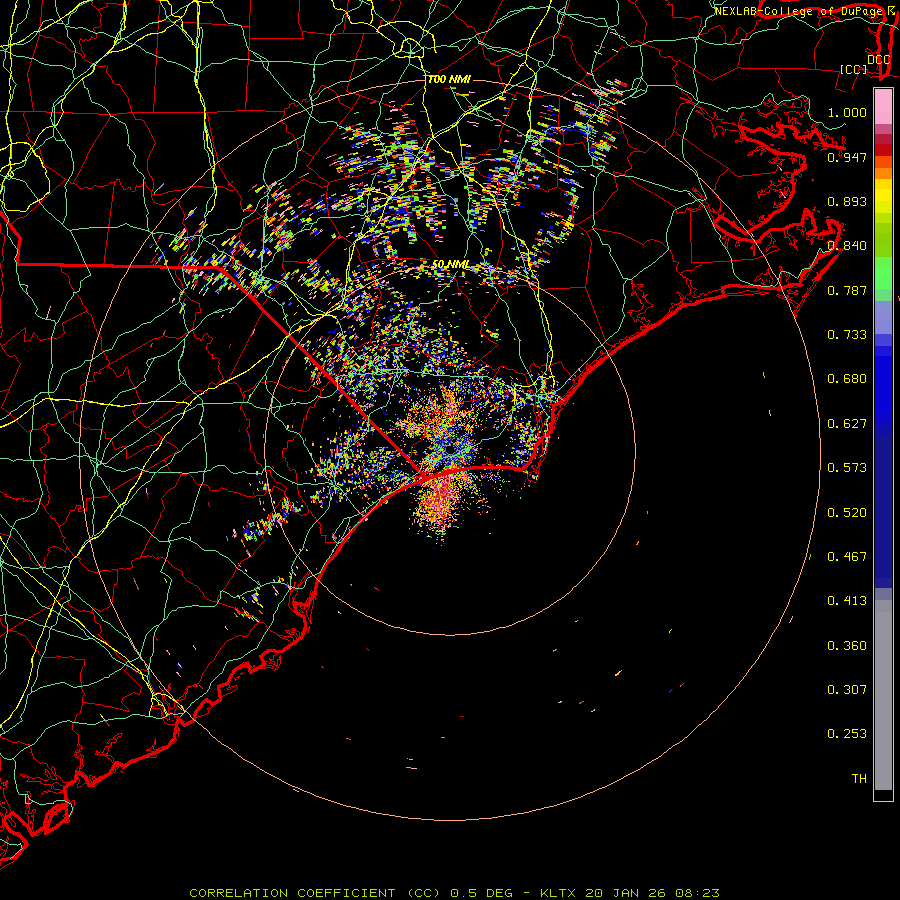Click the 0.520 value on the color scale

(x=847, y=513)
